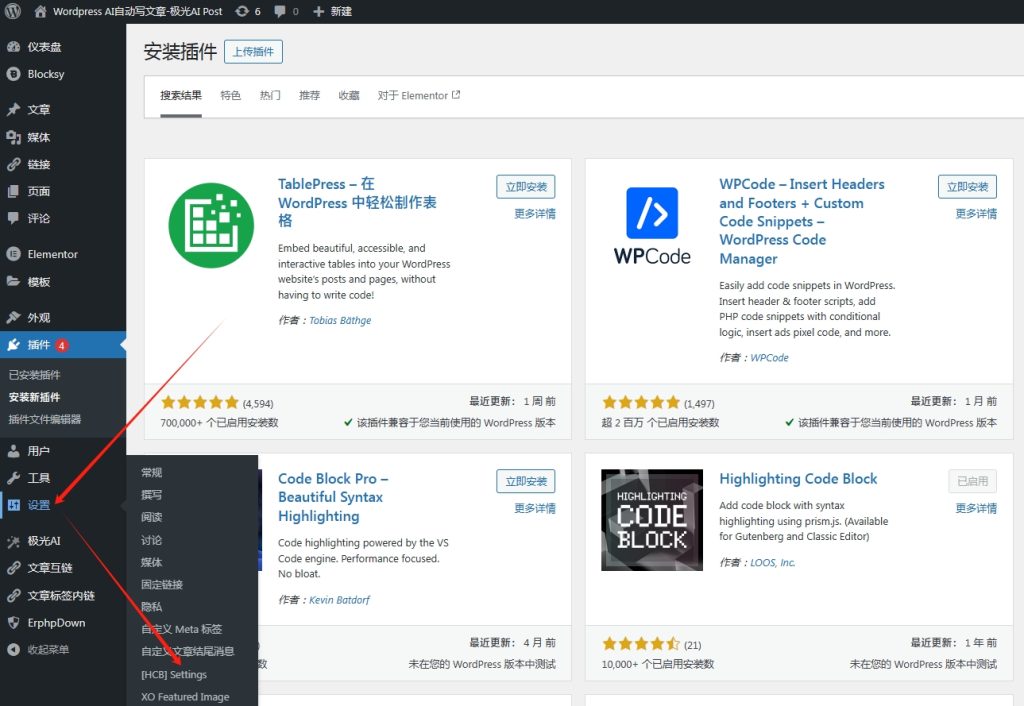
Task: Click the 文章互链 link icon
Action: (x=13, y=568)
